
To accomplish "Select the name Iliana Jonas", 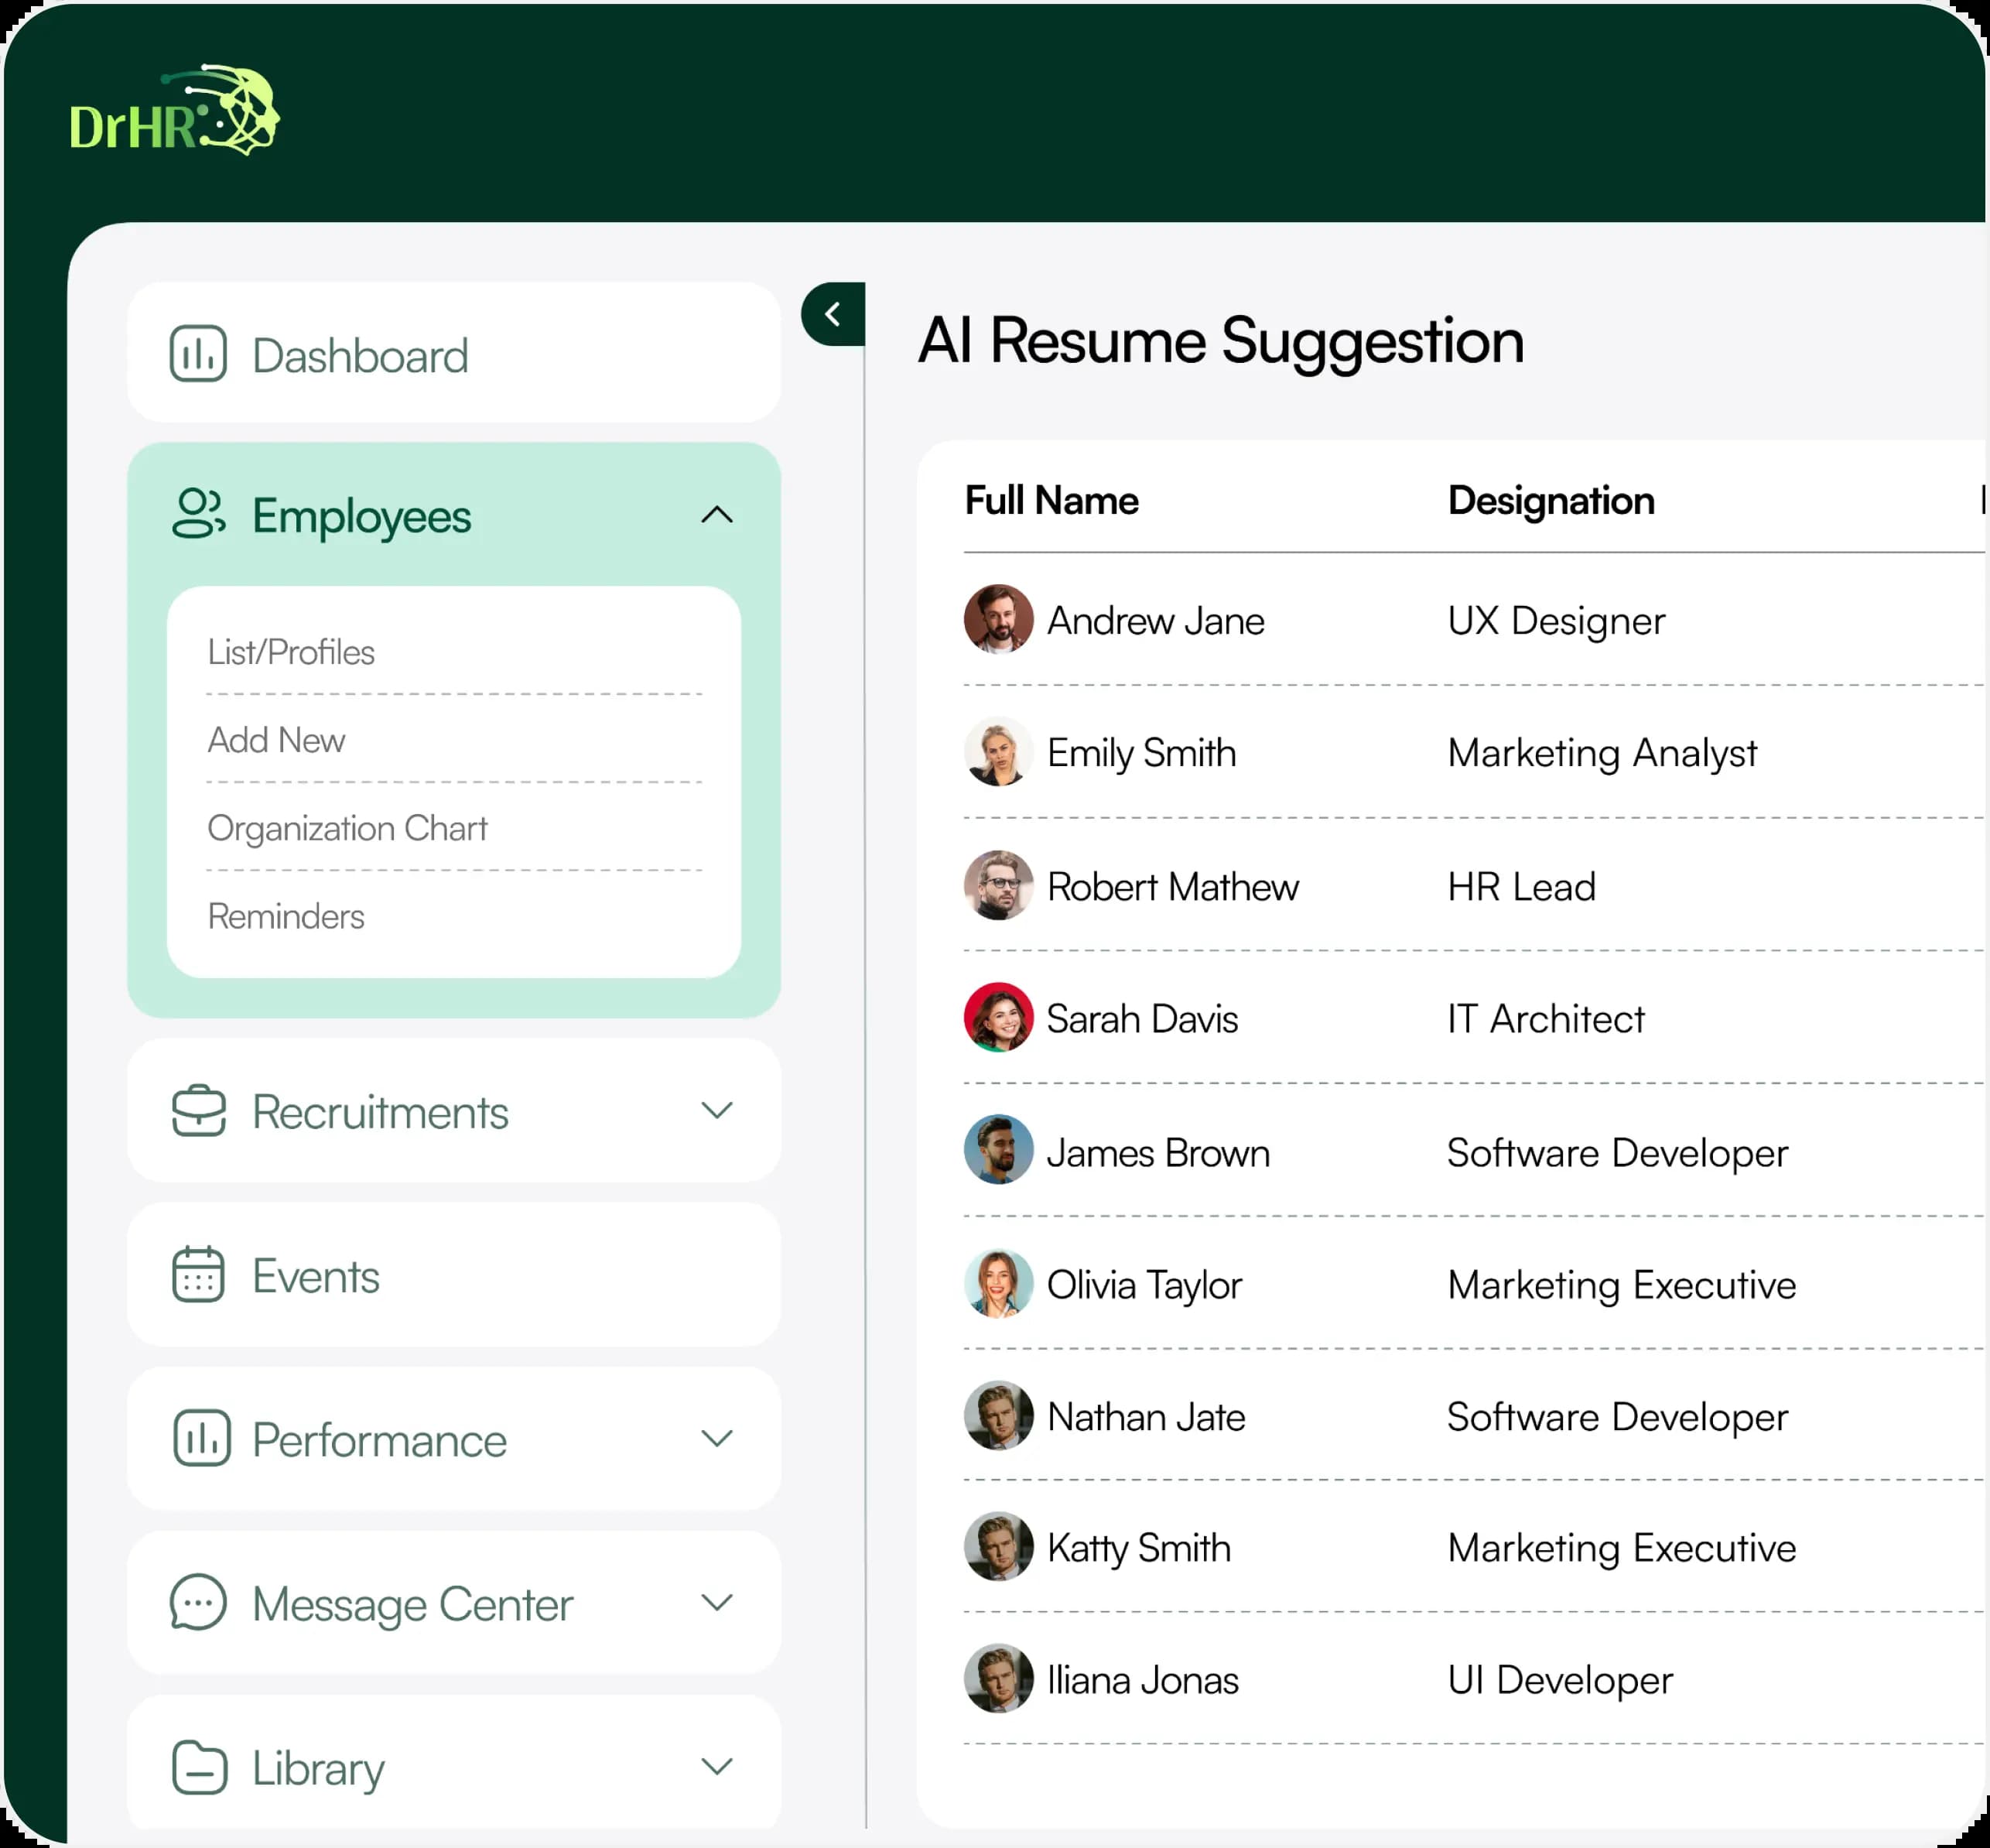I will tap(1143, 1681).
